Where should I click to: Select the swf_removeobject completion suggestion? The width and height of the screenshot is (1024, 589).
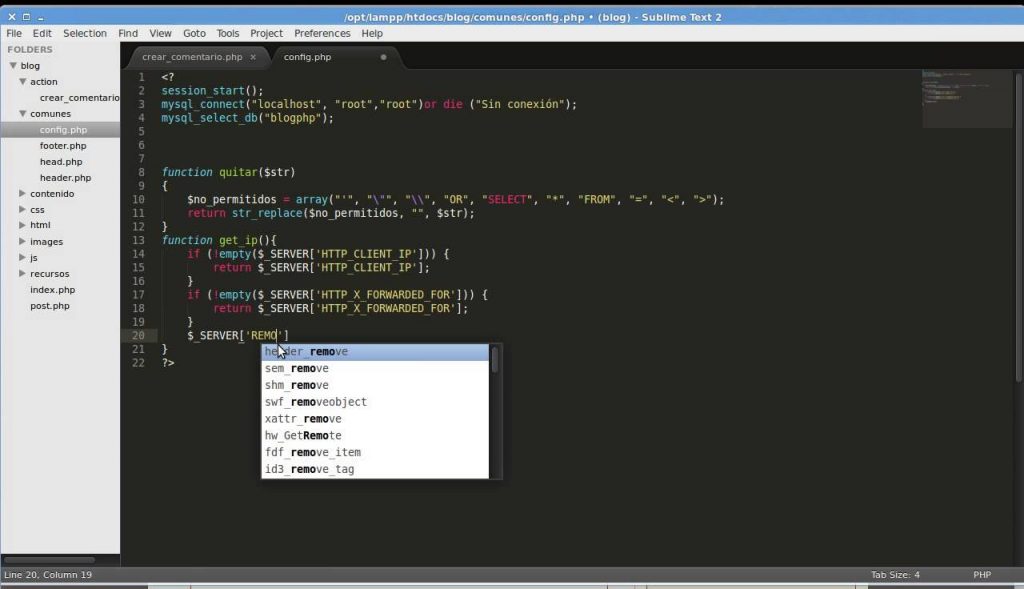tap(316, 401)
